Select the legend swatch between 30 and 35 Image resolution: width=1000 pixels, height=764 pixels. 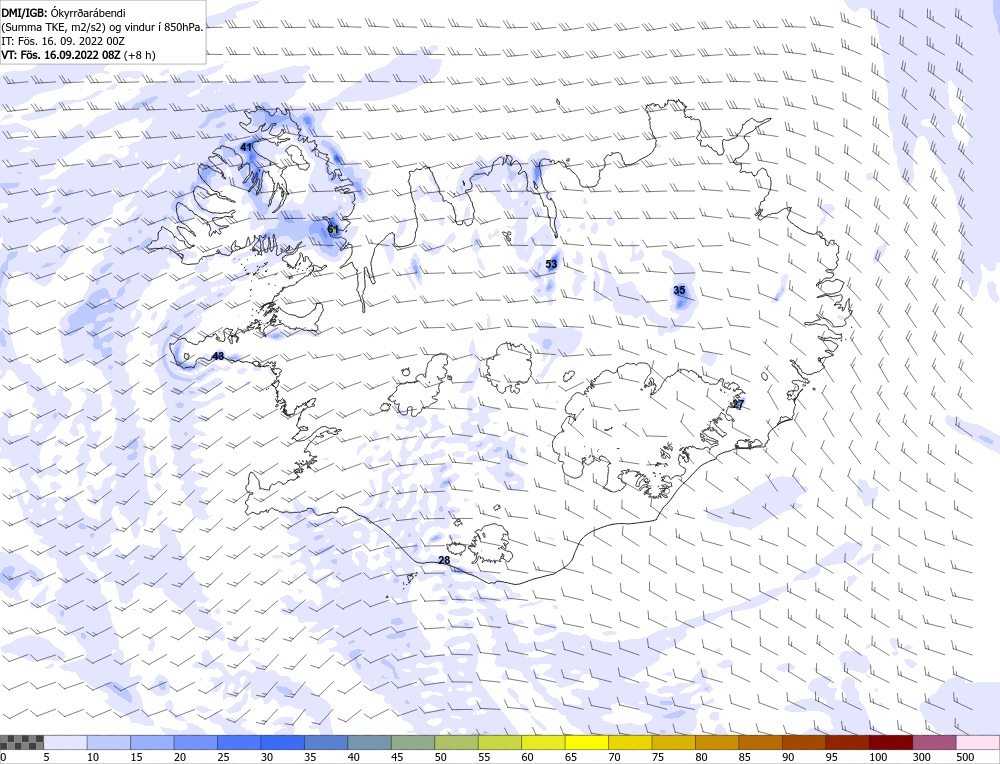[x=283, y=742]
